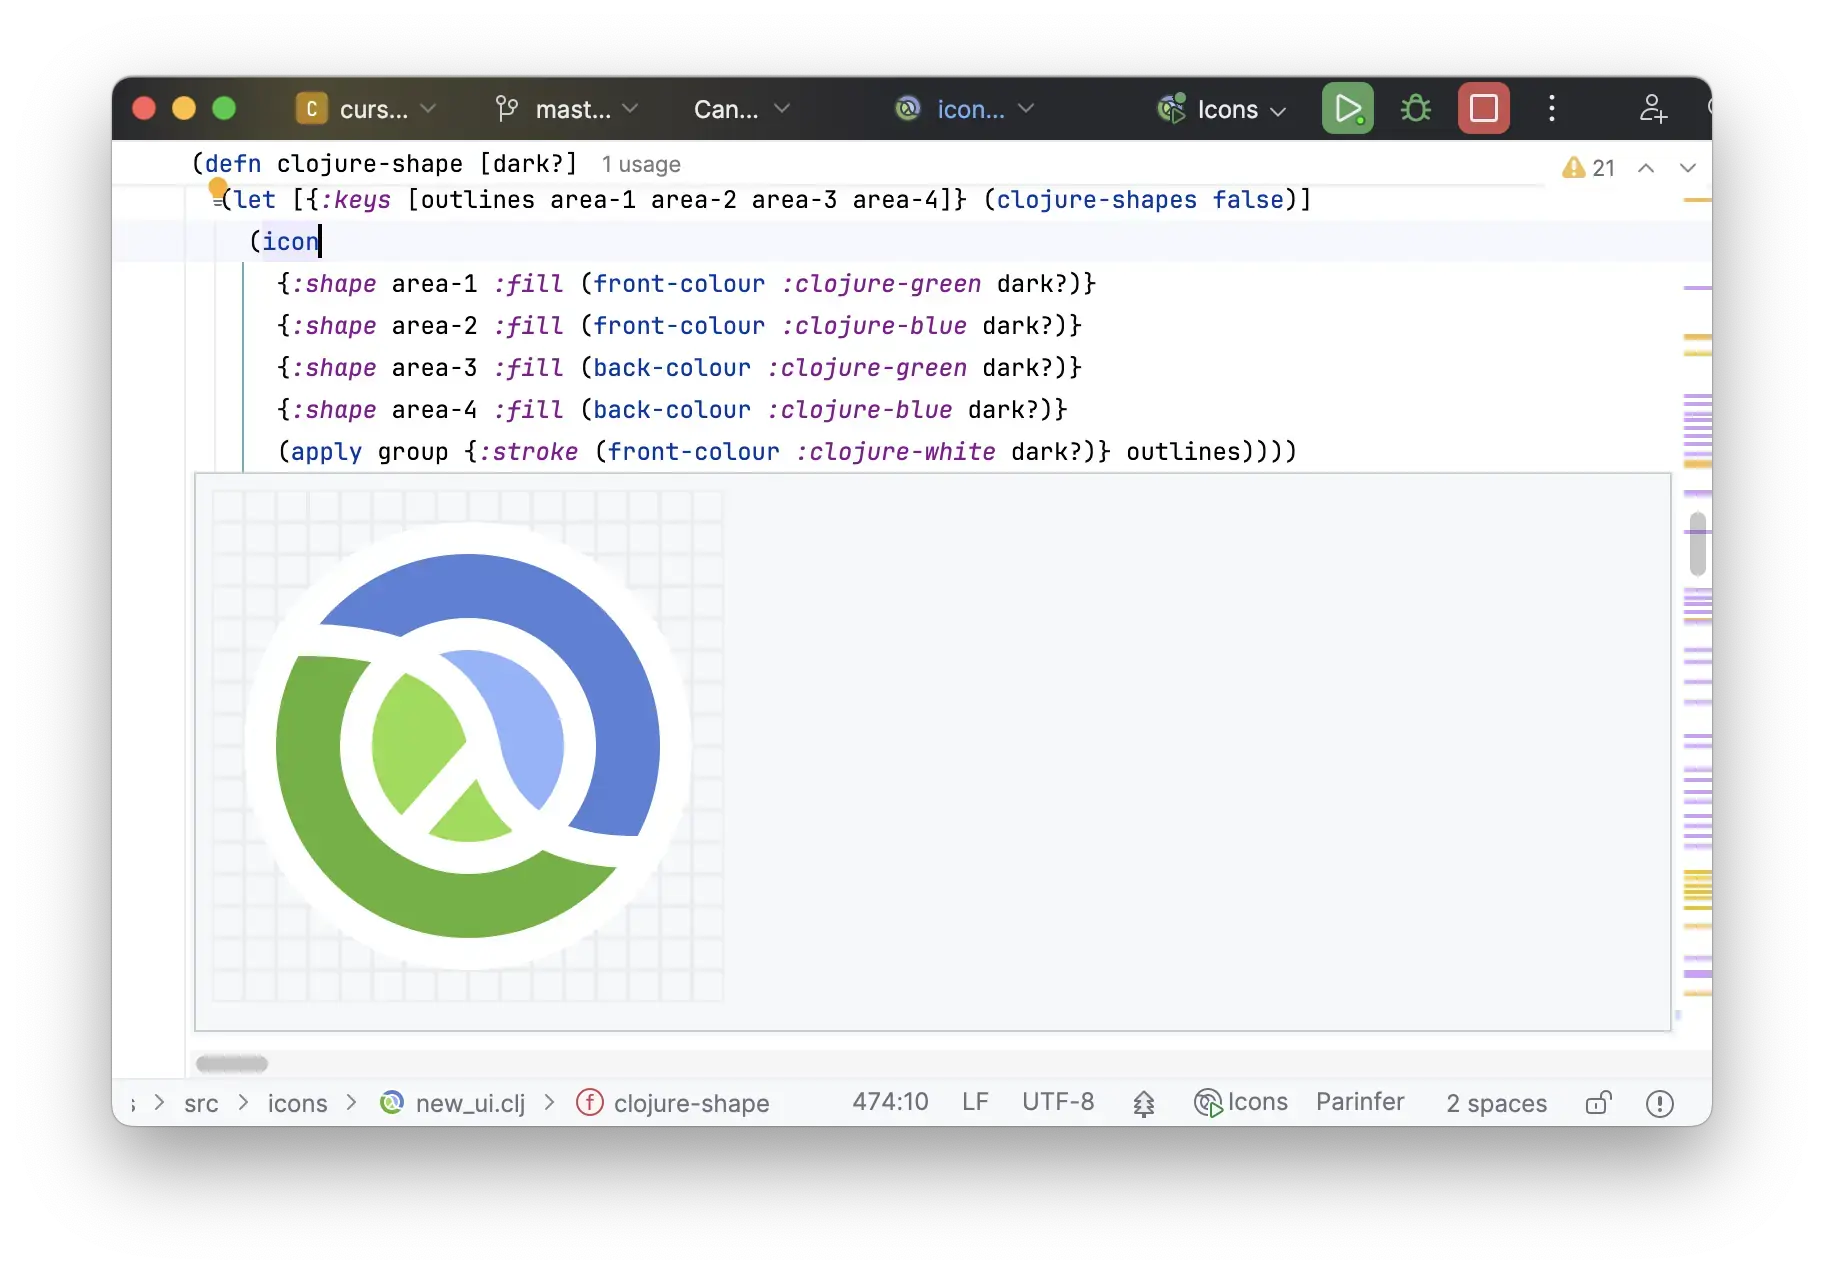Click the breadcrumb back chevron at far left of the status bar
The image size is (1824, 1274).
click(159, 1102)
